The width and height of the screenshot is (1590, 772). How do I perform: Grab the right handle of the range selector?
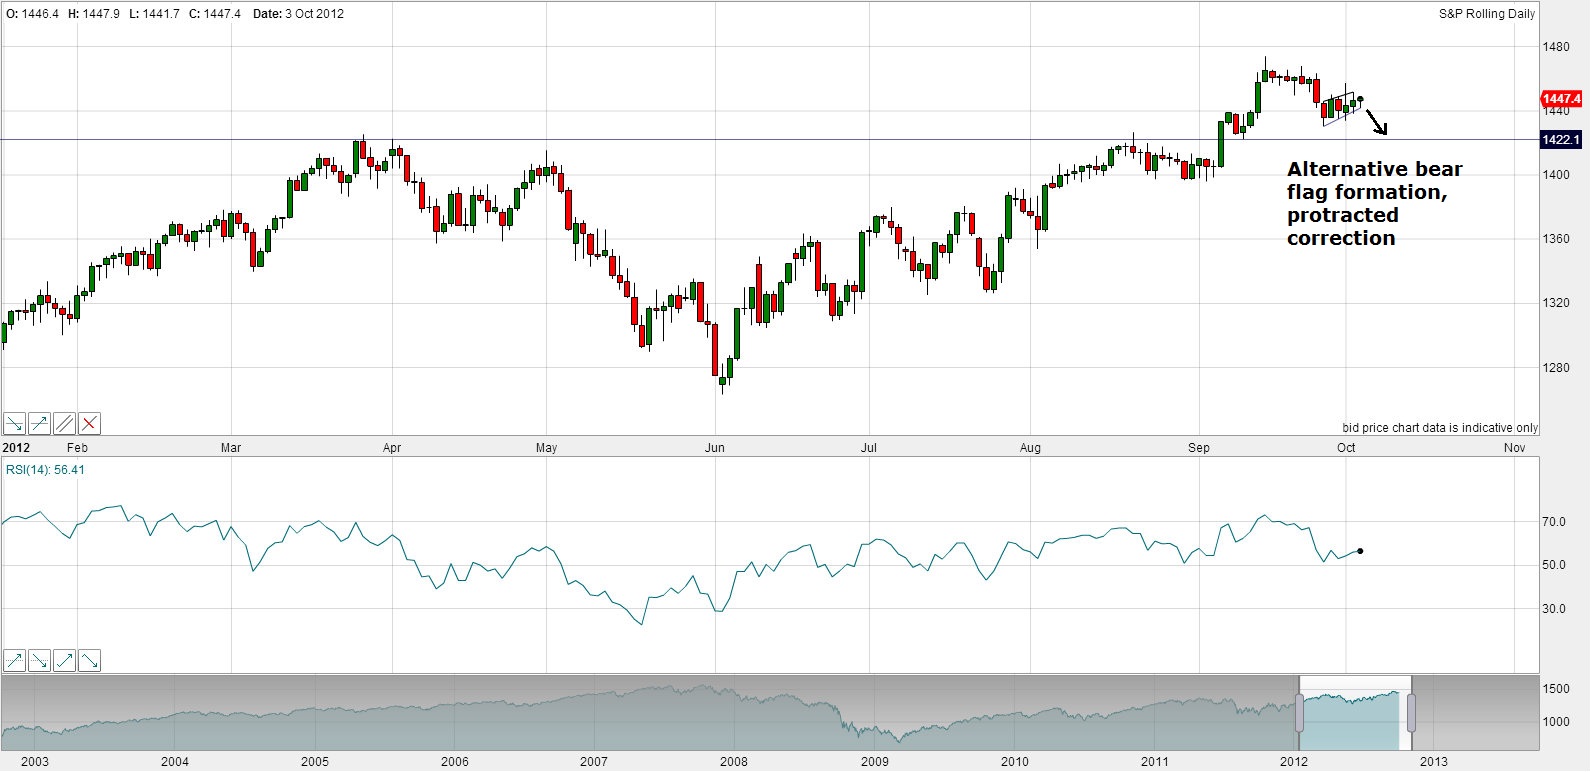click(1411, 712)
